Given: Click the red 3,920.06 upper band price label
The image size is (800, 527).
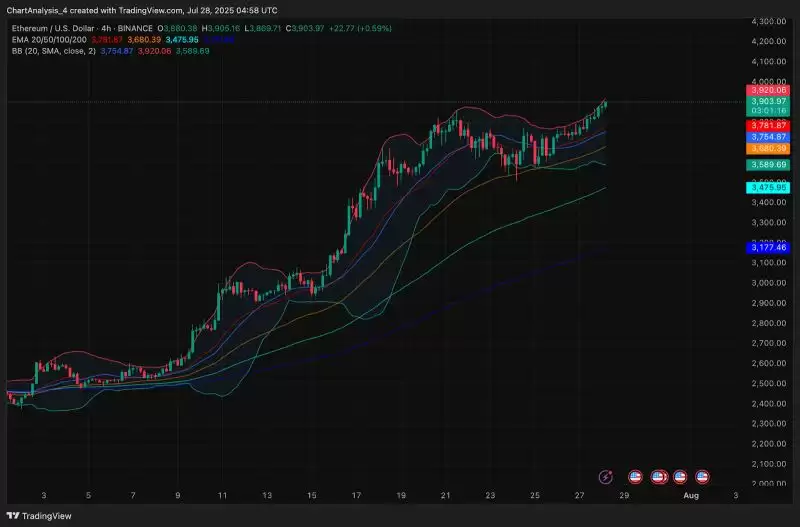Looking at the screenshot, I should tap(769, 90).
